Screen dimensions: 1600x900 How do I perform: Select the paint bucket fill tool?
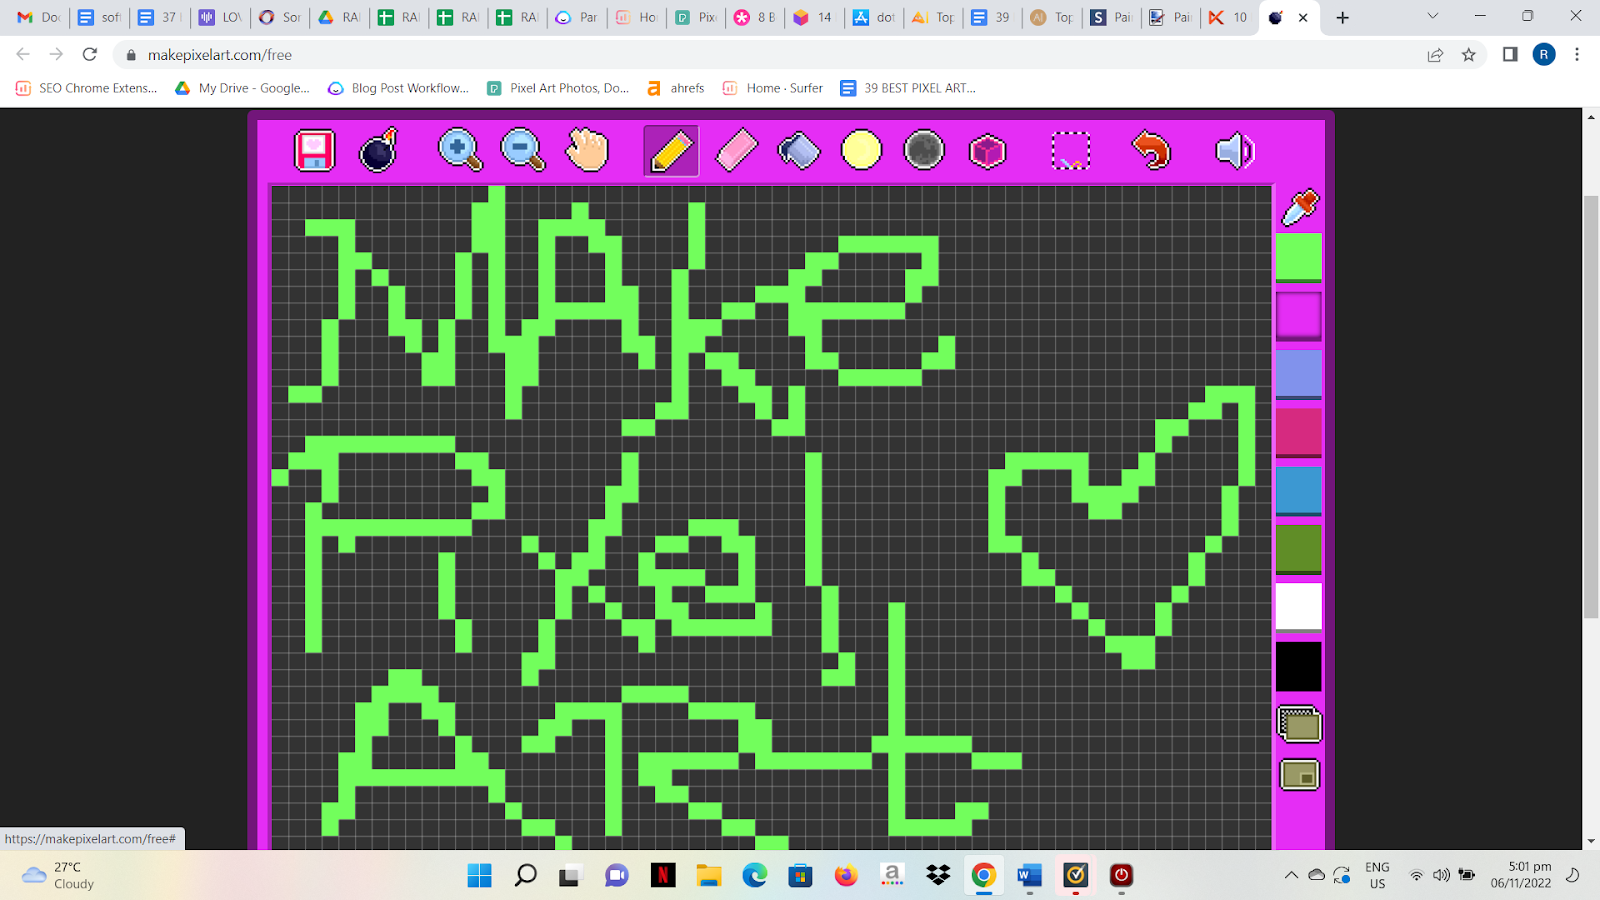tap(799, 151)
